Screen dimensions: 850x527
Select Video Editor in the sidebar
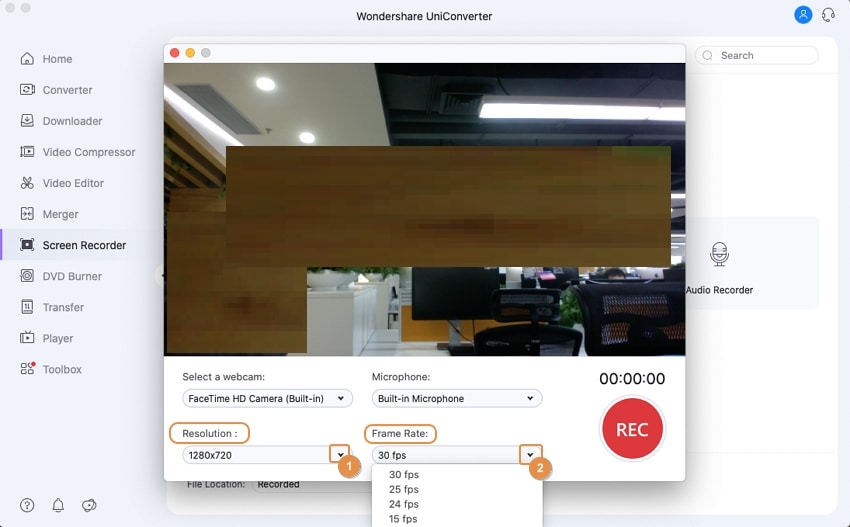[x=73, y=183]
